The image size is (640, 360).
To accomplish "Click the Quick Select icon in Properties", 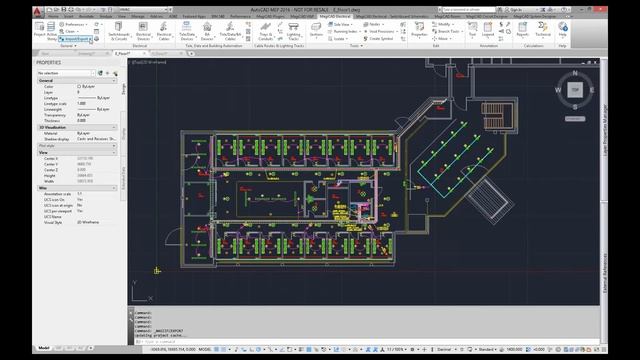I will point(115,73).
